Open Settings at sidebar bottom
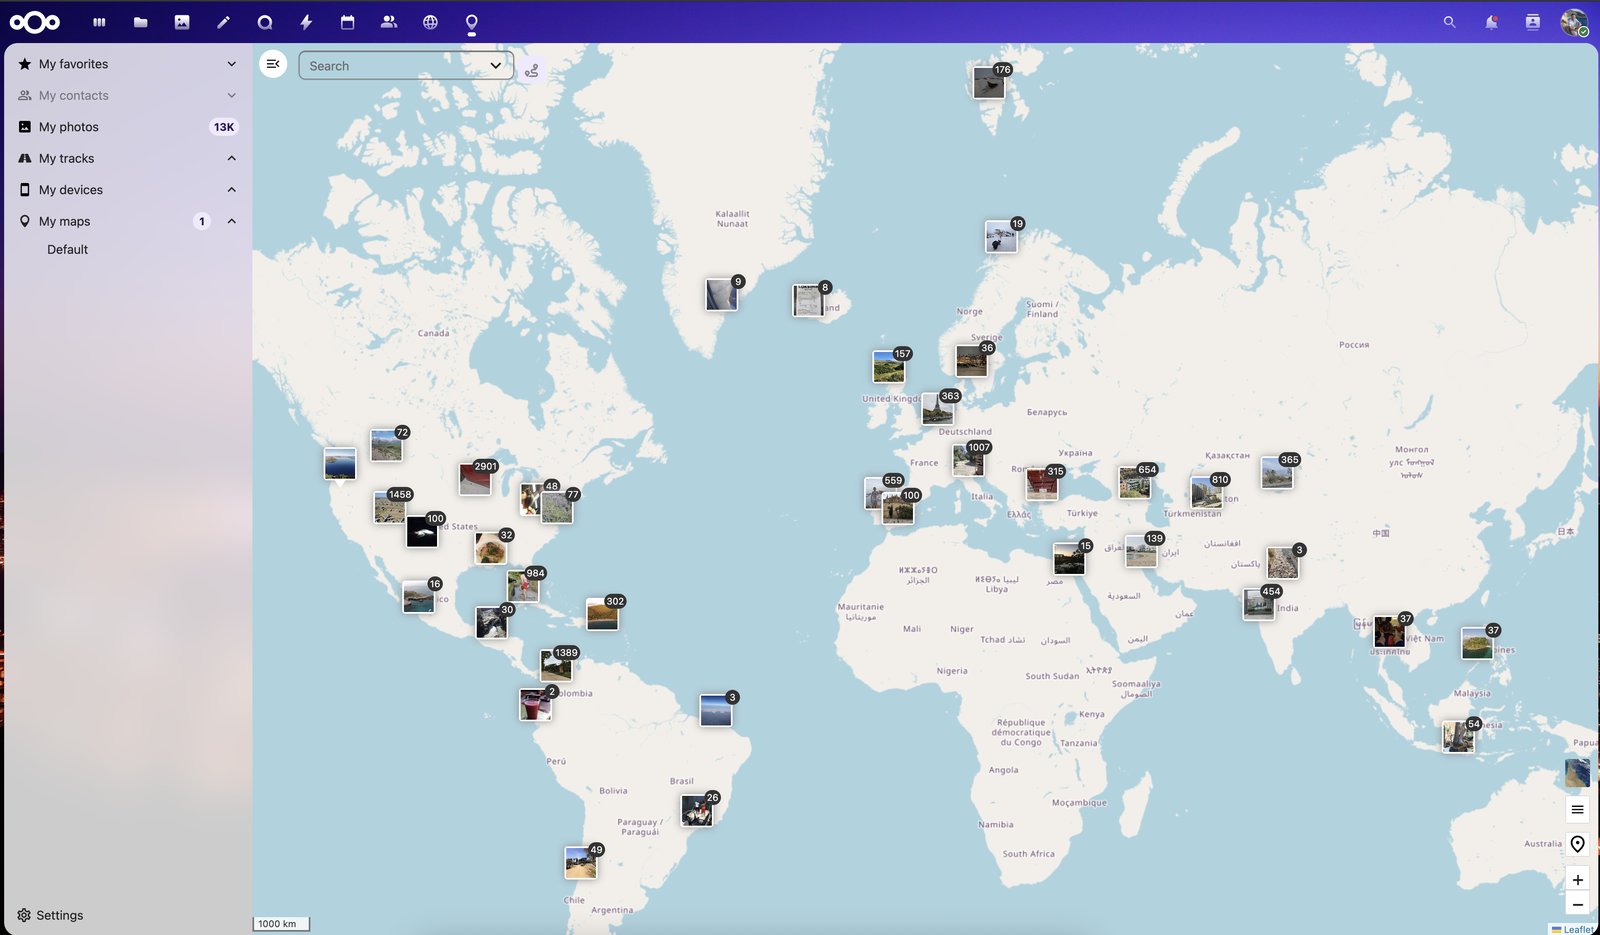Screen dimensions: 1600x935 click(50, 915)
